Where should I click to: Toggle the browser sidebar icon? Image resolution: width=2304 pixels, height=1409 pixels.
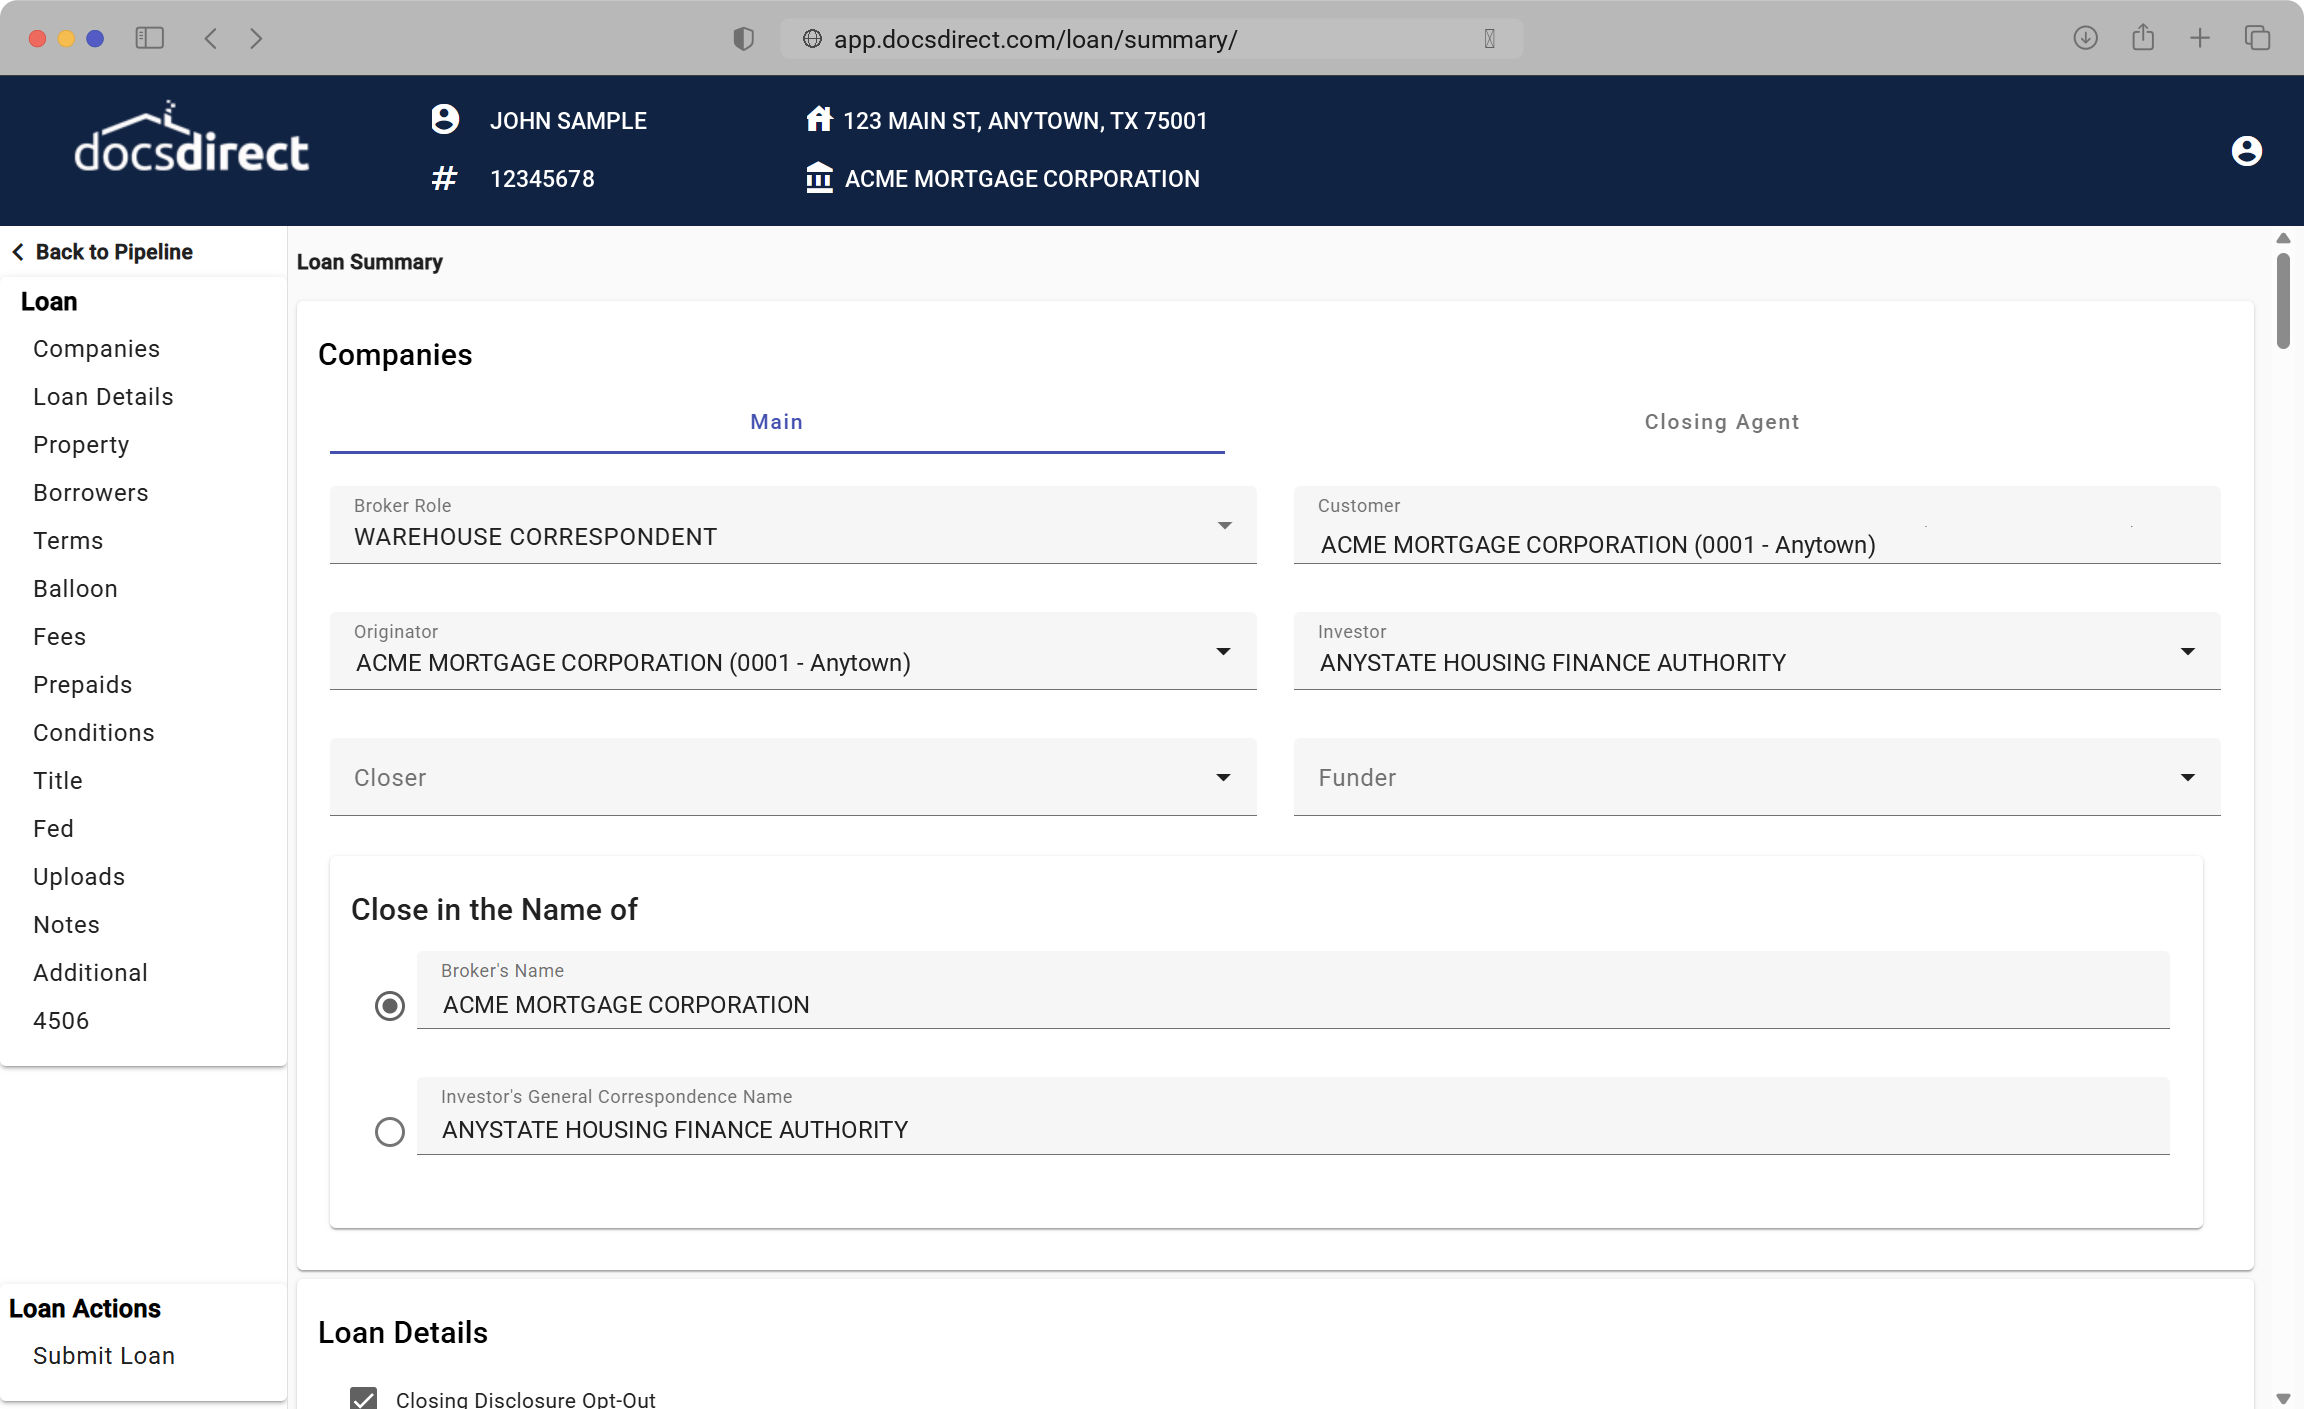point(150,38)
